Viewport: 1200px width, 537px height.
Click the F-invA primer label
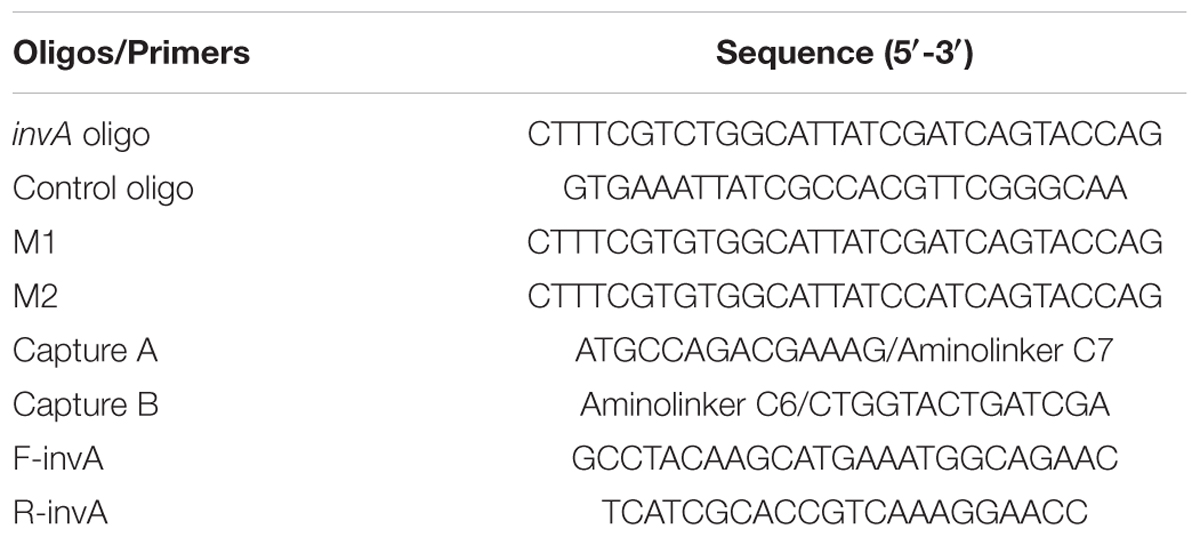[x=59, y=459]
